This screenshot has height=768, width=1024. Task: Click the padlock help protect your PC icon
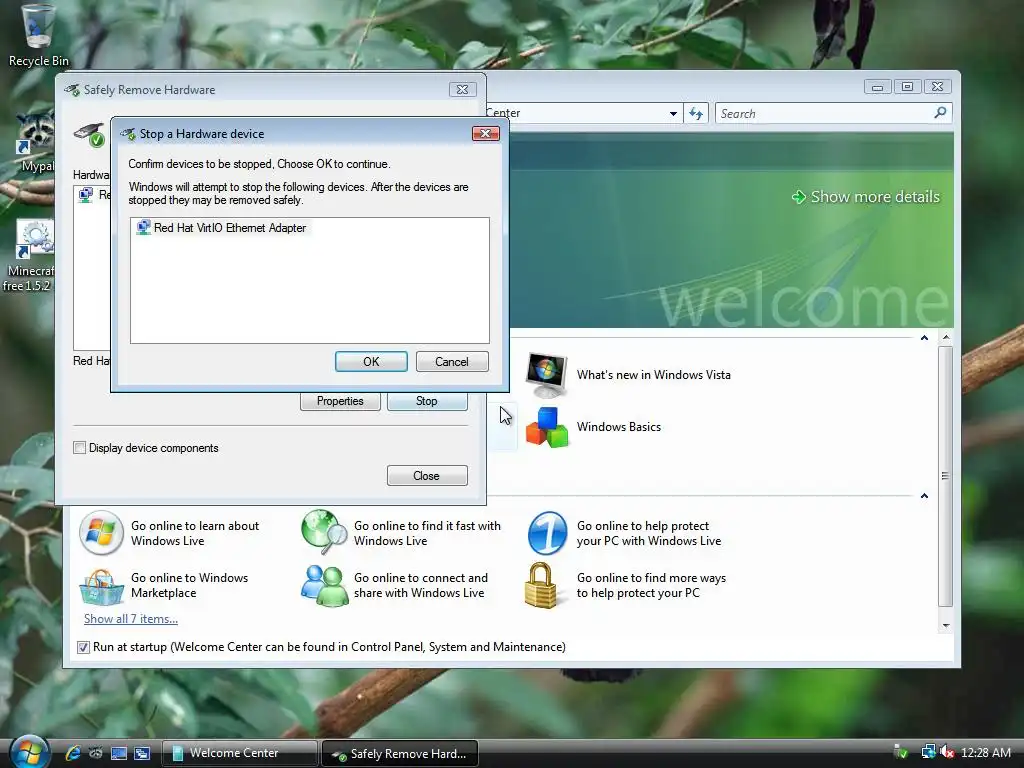[541, 585]
